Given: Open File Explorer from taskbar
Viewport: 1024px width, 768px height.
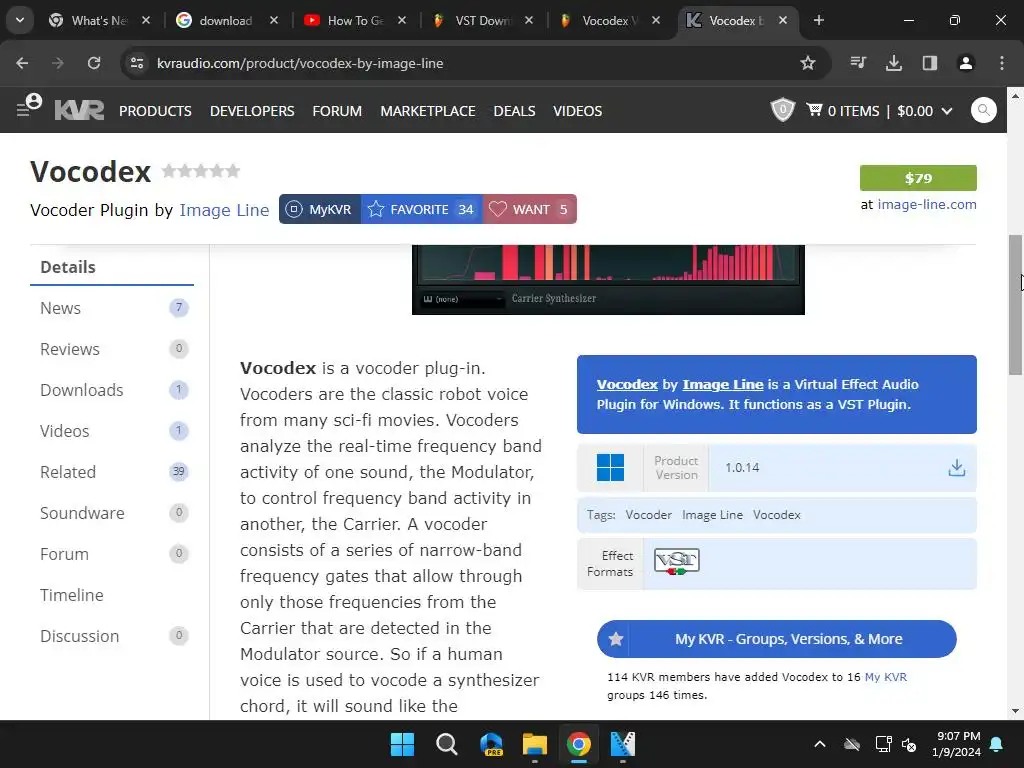Looking at the screenshot, I should (x=534, y=744).
